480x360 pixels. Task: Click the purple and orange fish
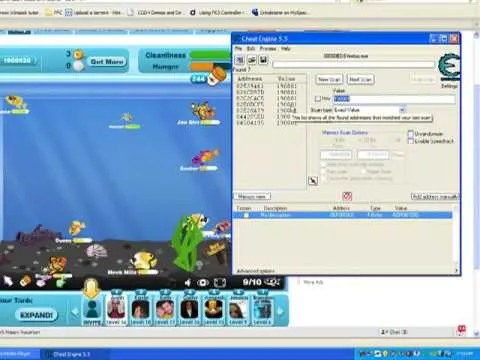pyautogui.click(x=206, y=157)
